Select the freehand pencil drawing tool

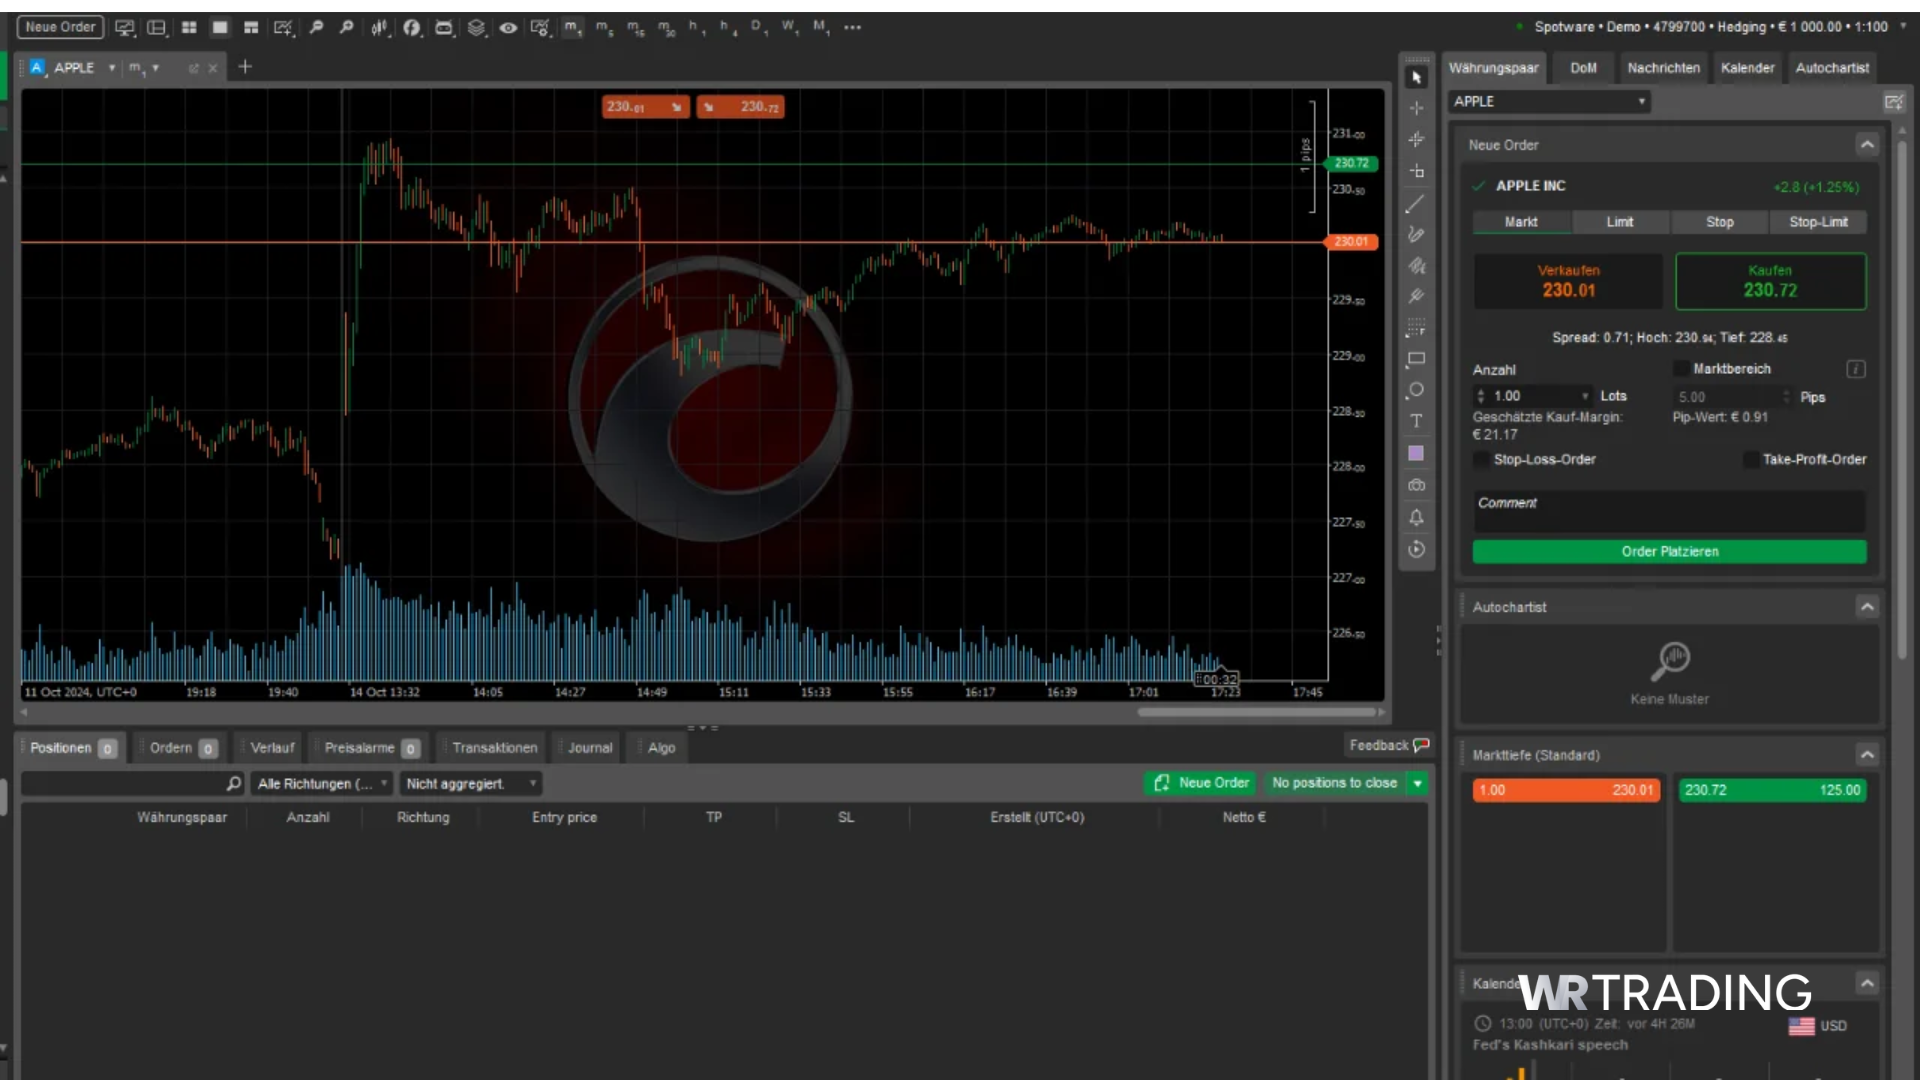point(1416,235)
